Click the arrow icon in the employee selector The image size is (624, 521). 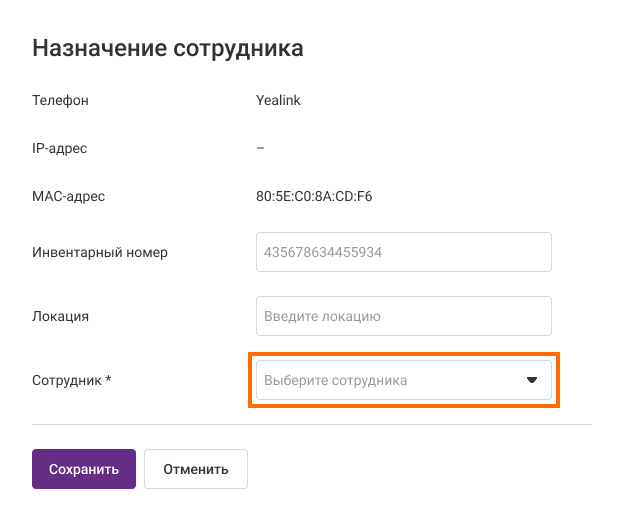532,380
